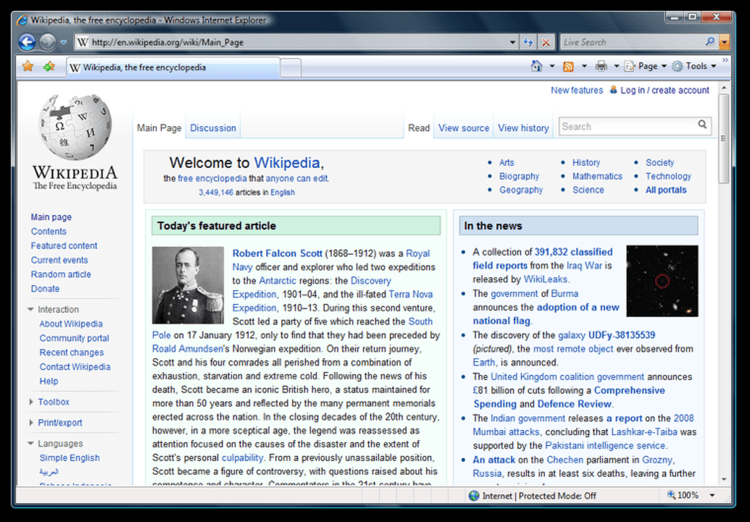Image resolution: width=750 pixels, height=522 pixels.
Task: Open the zoom level dropdown arrow
Action: click(712, 495)
